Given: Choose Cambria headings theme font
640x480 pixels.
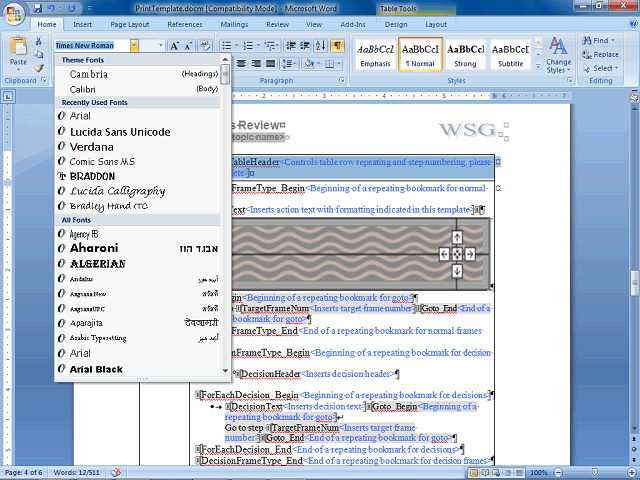Looking at the screenshot, I should 139,74.
